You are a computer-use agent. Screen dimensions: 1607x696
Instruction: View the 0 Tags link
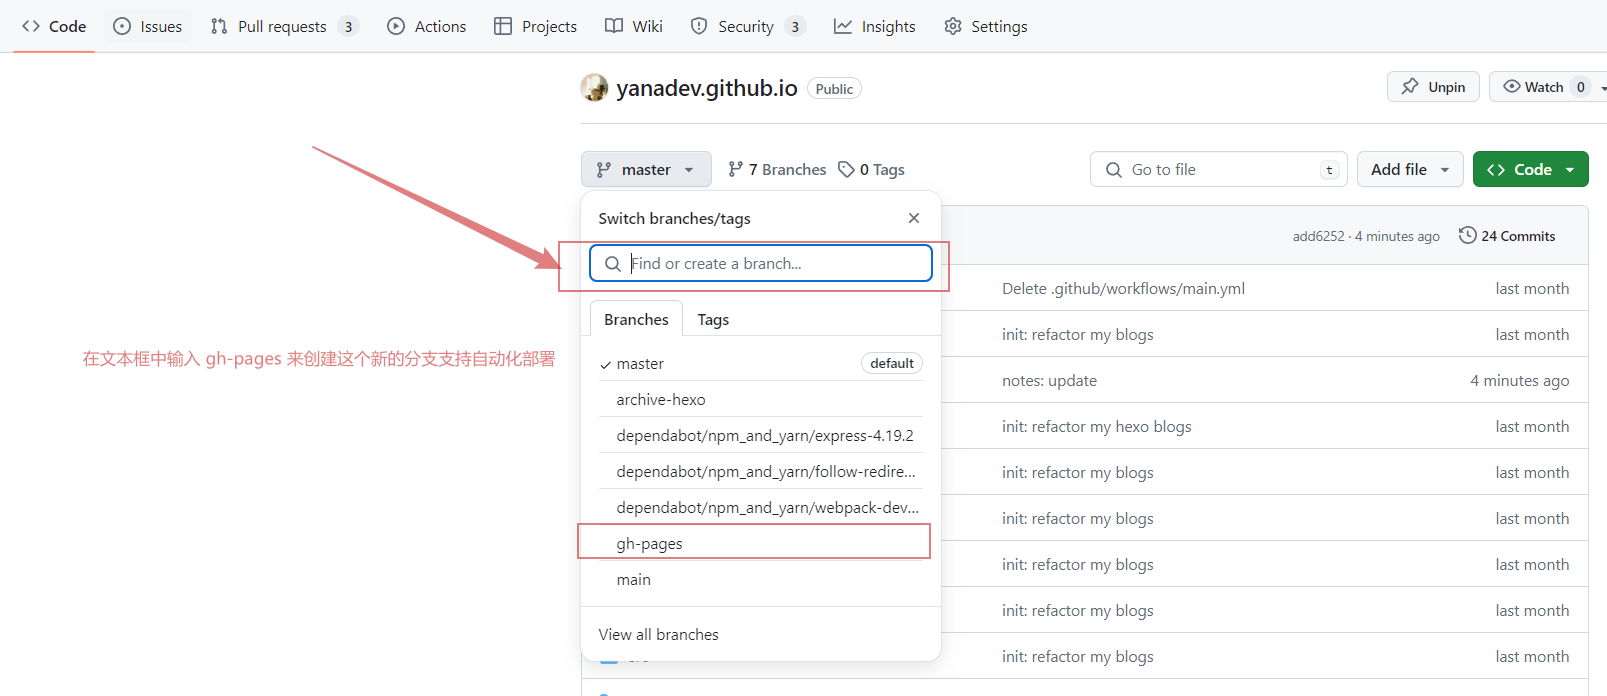pos(871,169)
